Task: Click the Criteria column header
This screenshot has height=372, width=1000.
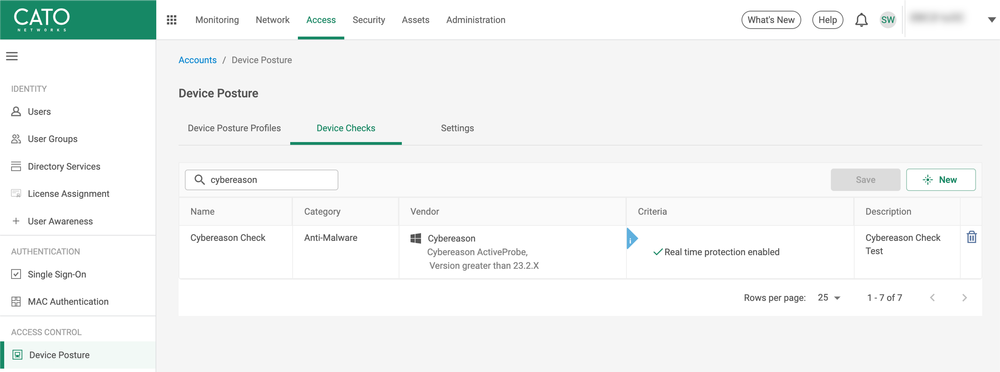Action: (652, 212)
